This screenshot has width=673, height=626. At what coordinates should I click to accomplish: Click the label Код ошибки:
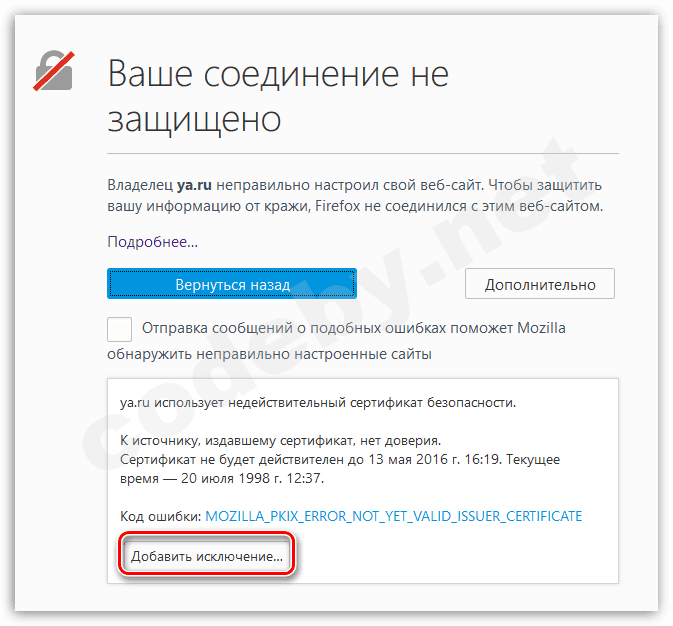(x=161, y=516)
